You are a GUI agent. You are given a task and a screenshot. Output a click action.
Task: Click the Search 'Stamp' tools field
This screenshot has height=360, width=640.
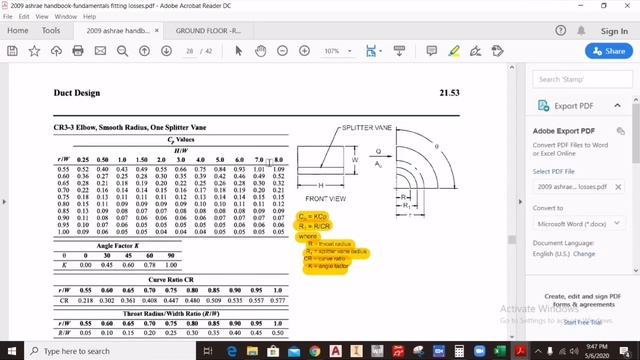tap(582, 79)
